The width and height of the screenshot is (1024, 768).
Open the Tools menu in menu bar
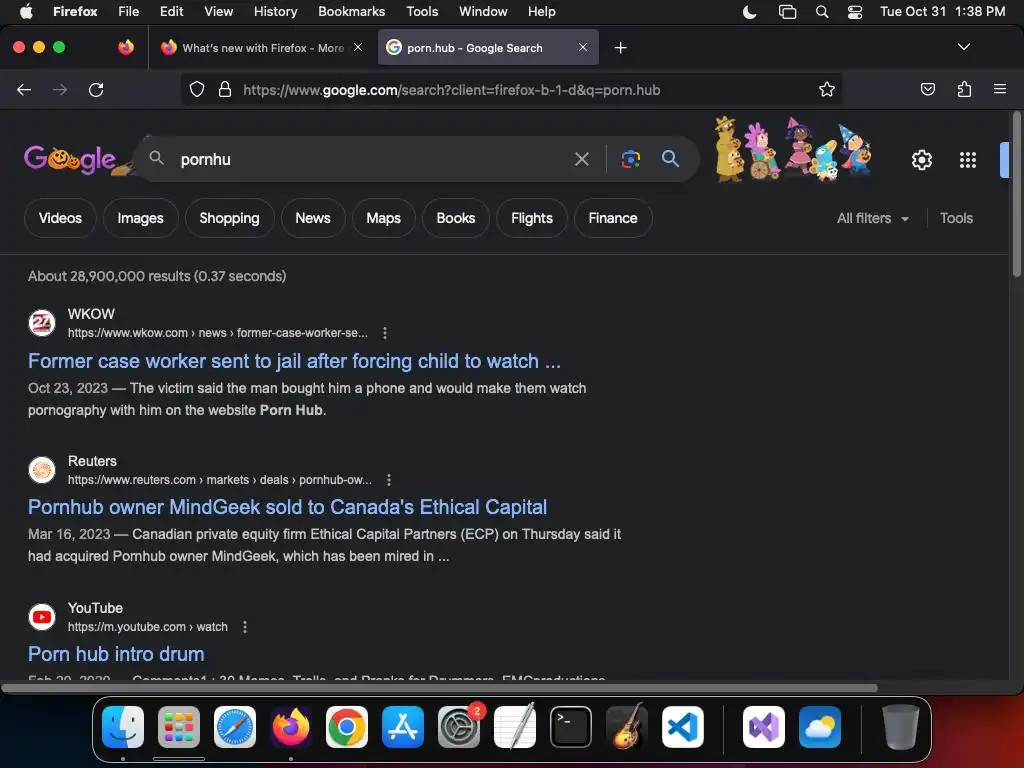click(422, 11)
